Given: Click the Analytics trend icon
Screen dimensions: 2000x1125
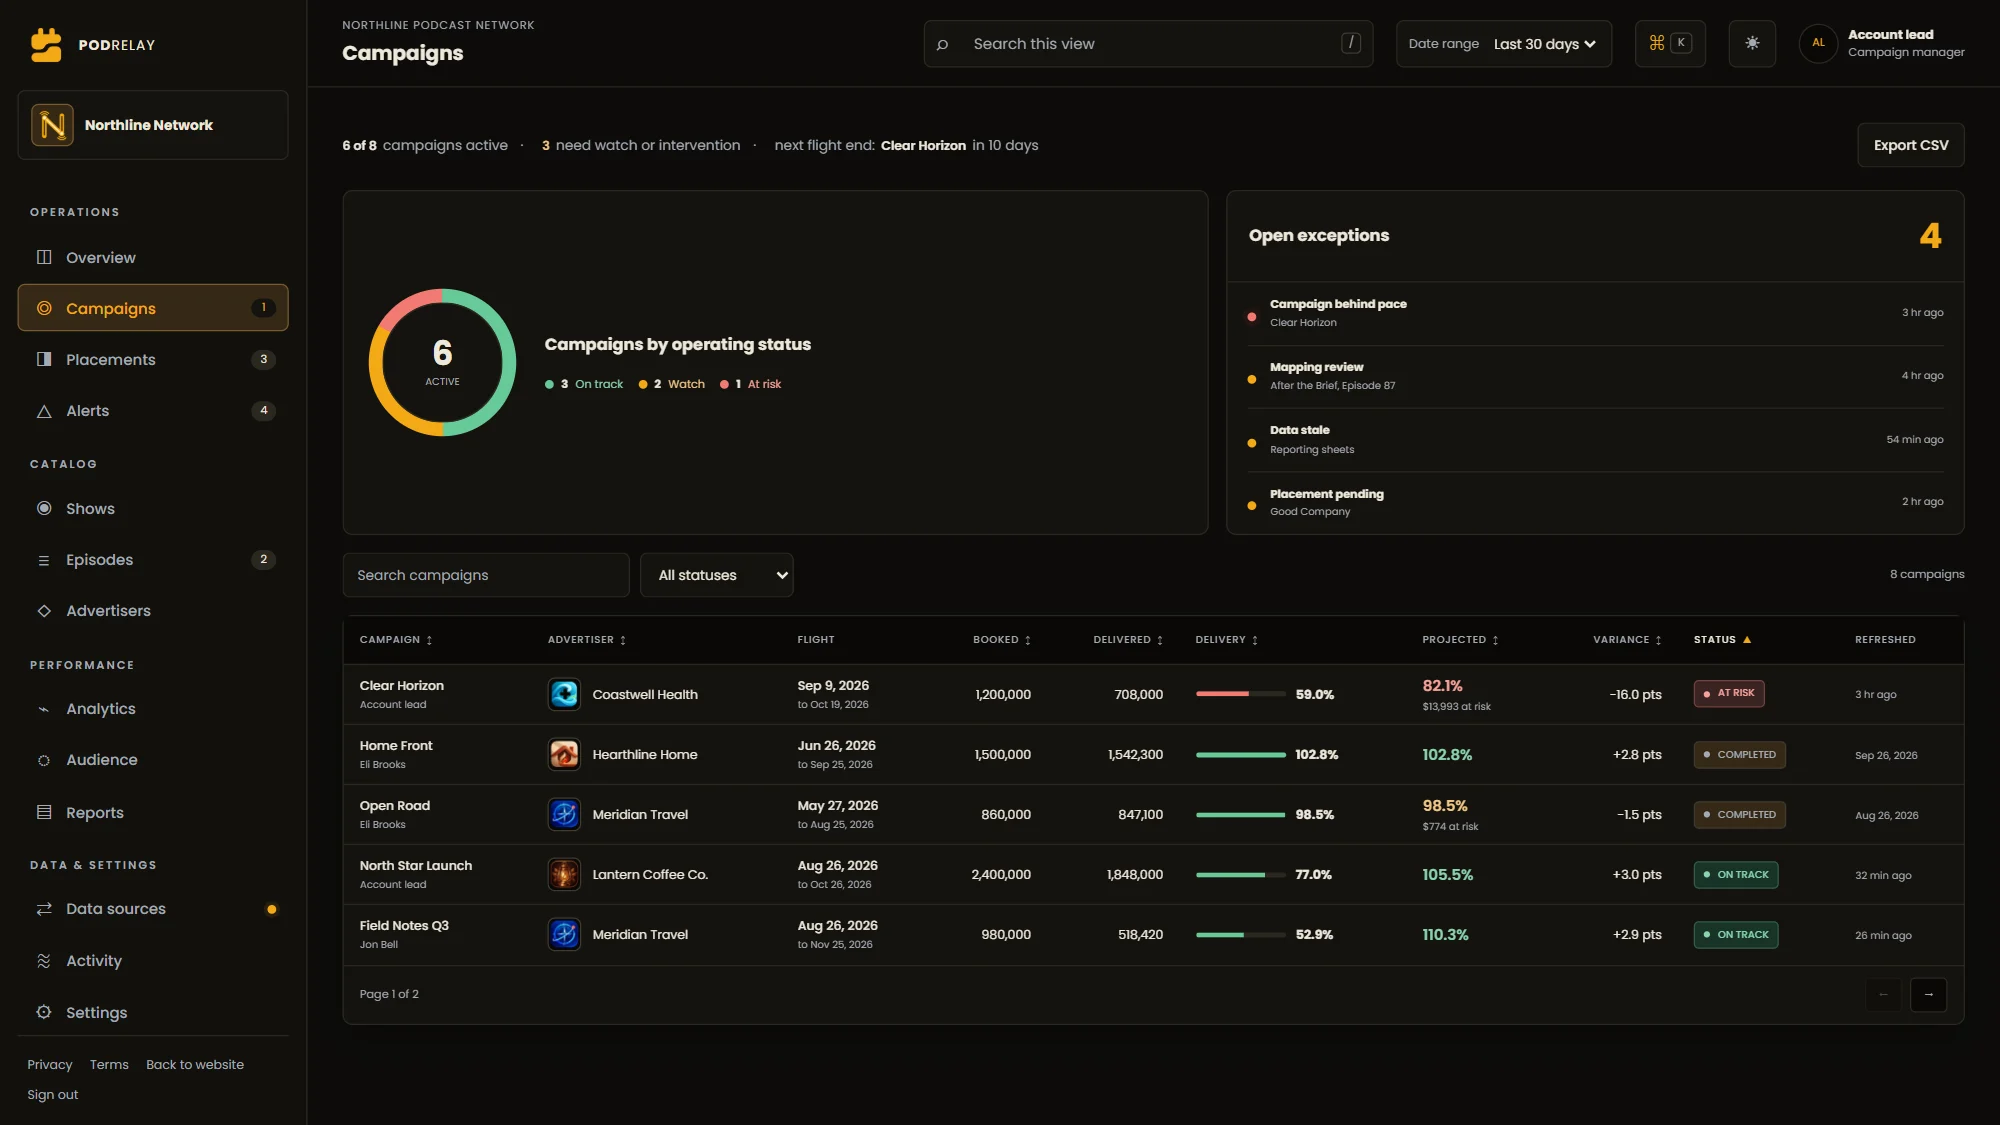Looking at the screenshot, I should click(x=44, y=709).
